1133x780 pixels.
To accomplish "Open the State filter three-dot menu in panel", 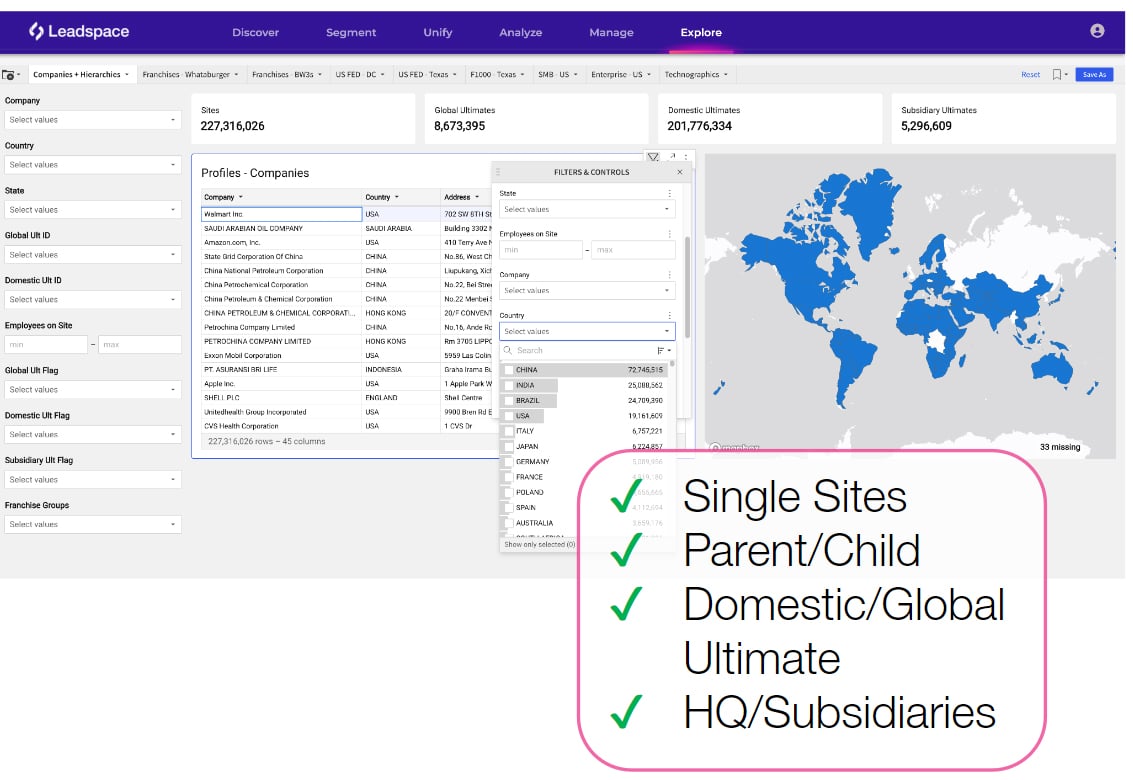I will [669, 193].
